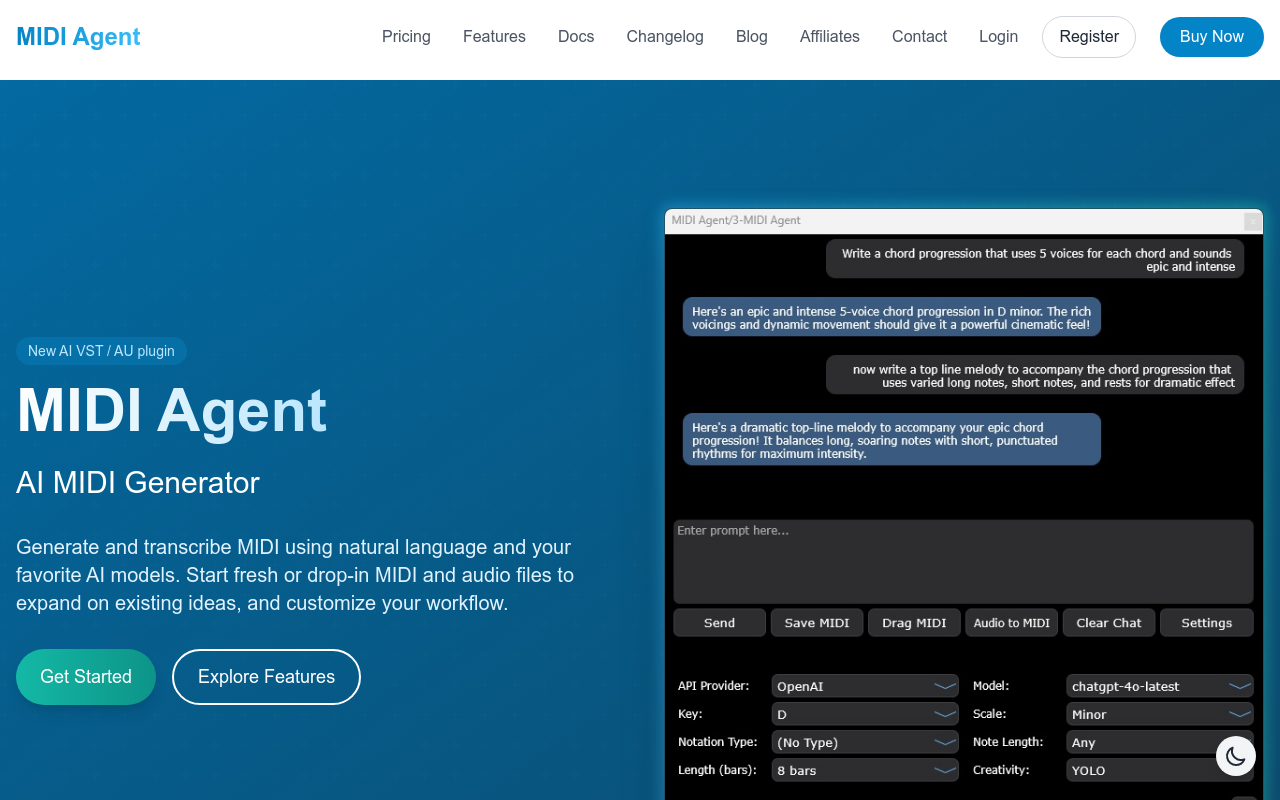Click the Get Started button

(x=86, y=677)
